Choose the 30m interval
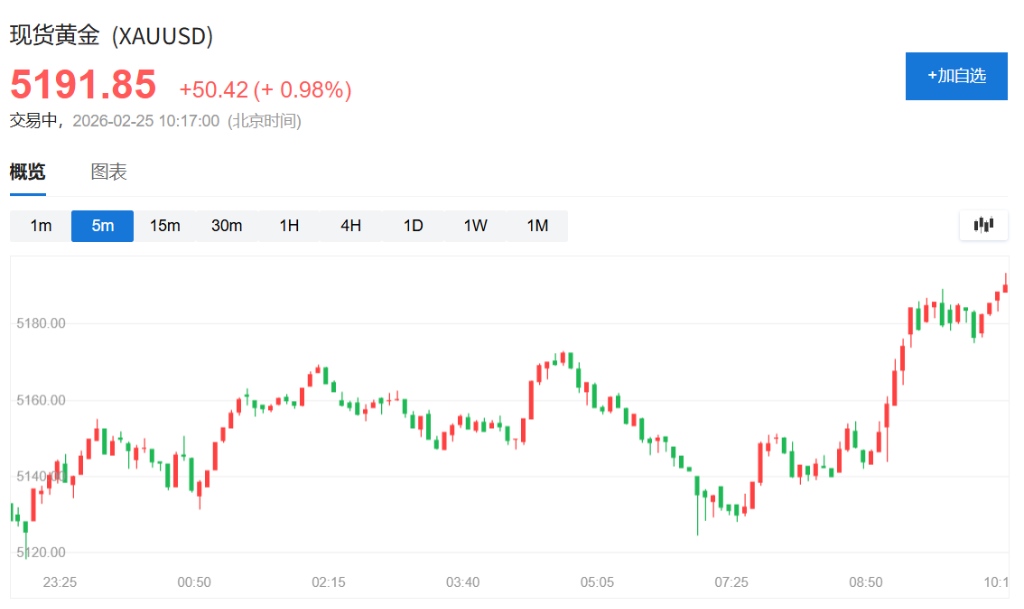Screen dimensions: 1024x609 click(227, 226)
